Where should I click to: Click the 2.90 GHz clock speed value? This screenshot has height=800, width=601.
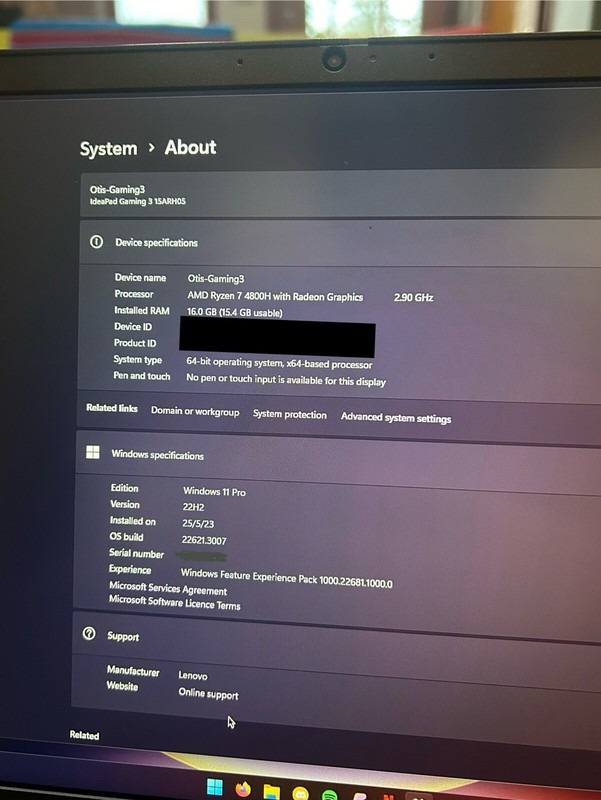click(413, 297)
